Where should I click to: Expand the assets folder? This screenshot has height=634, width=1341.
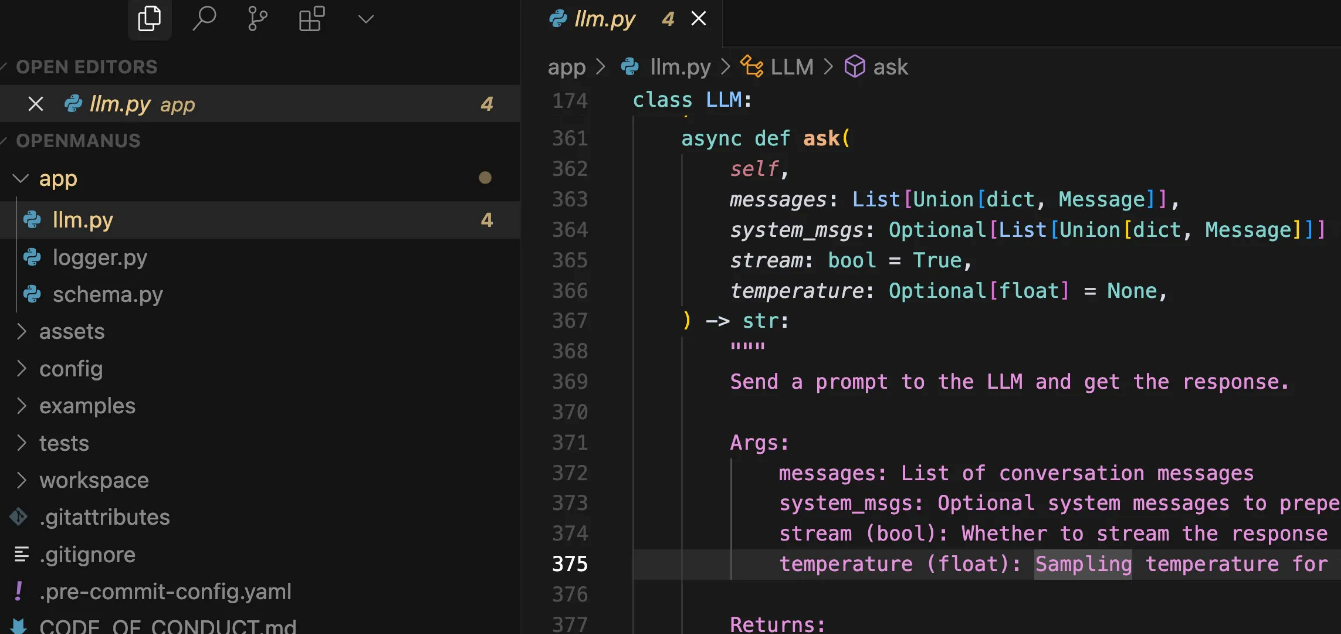tap(71, 332)
